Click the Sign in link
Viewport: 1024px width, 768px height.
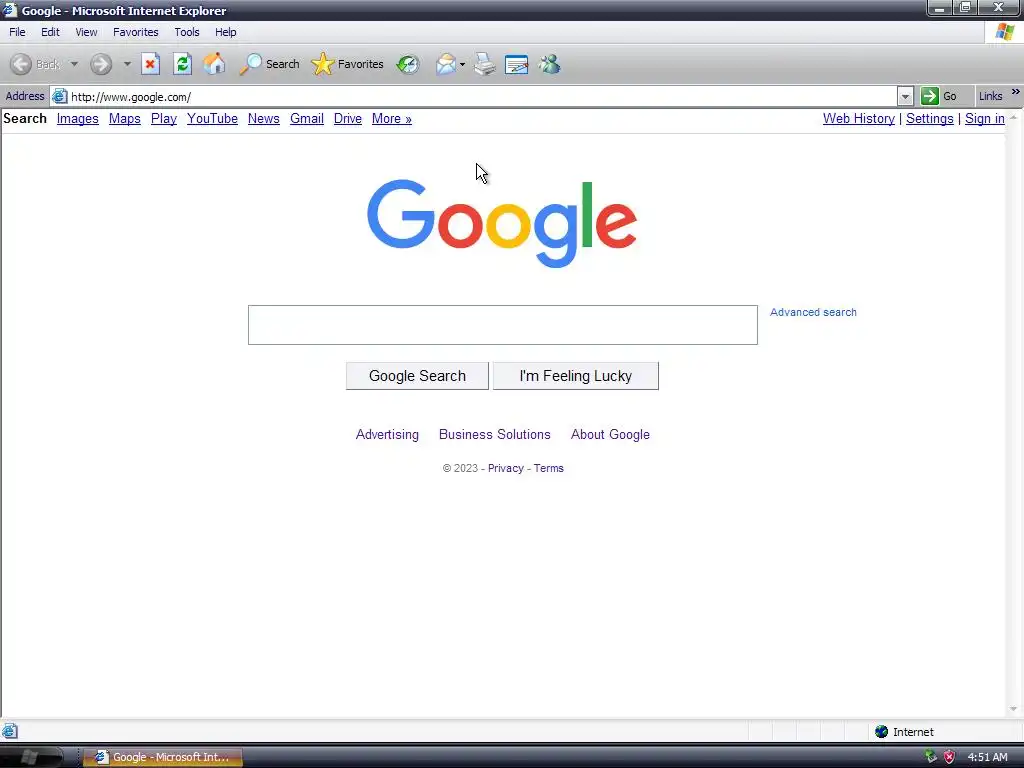[985, 119]
